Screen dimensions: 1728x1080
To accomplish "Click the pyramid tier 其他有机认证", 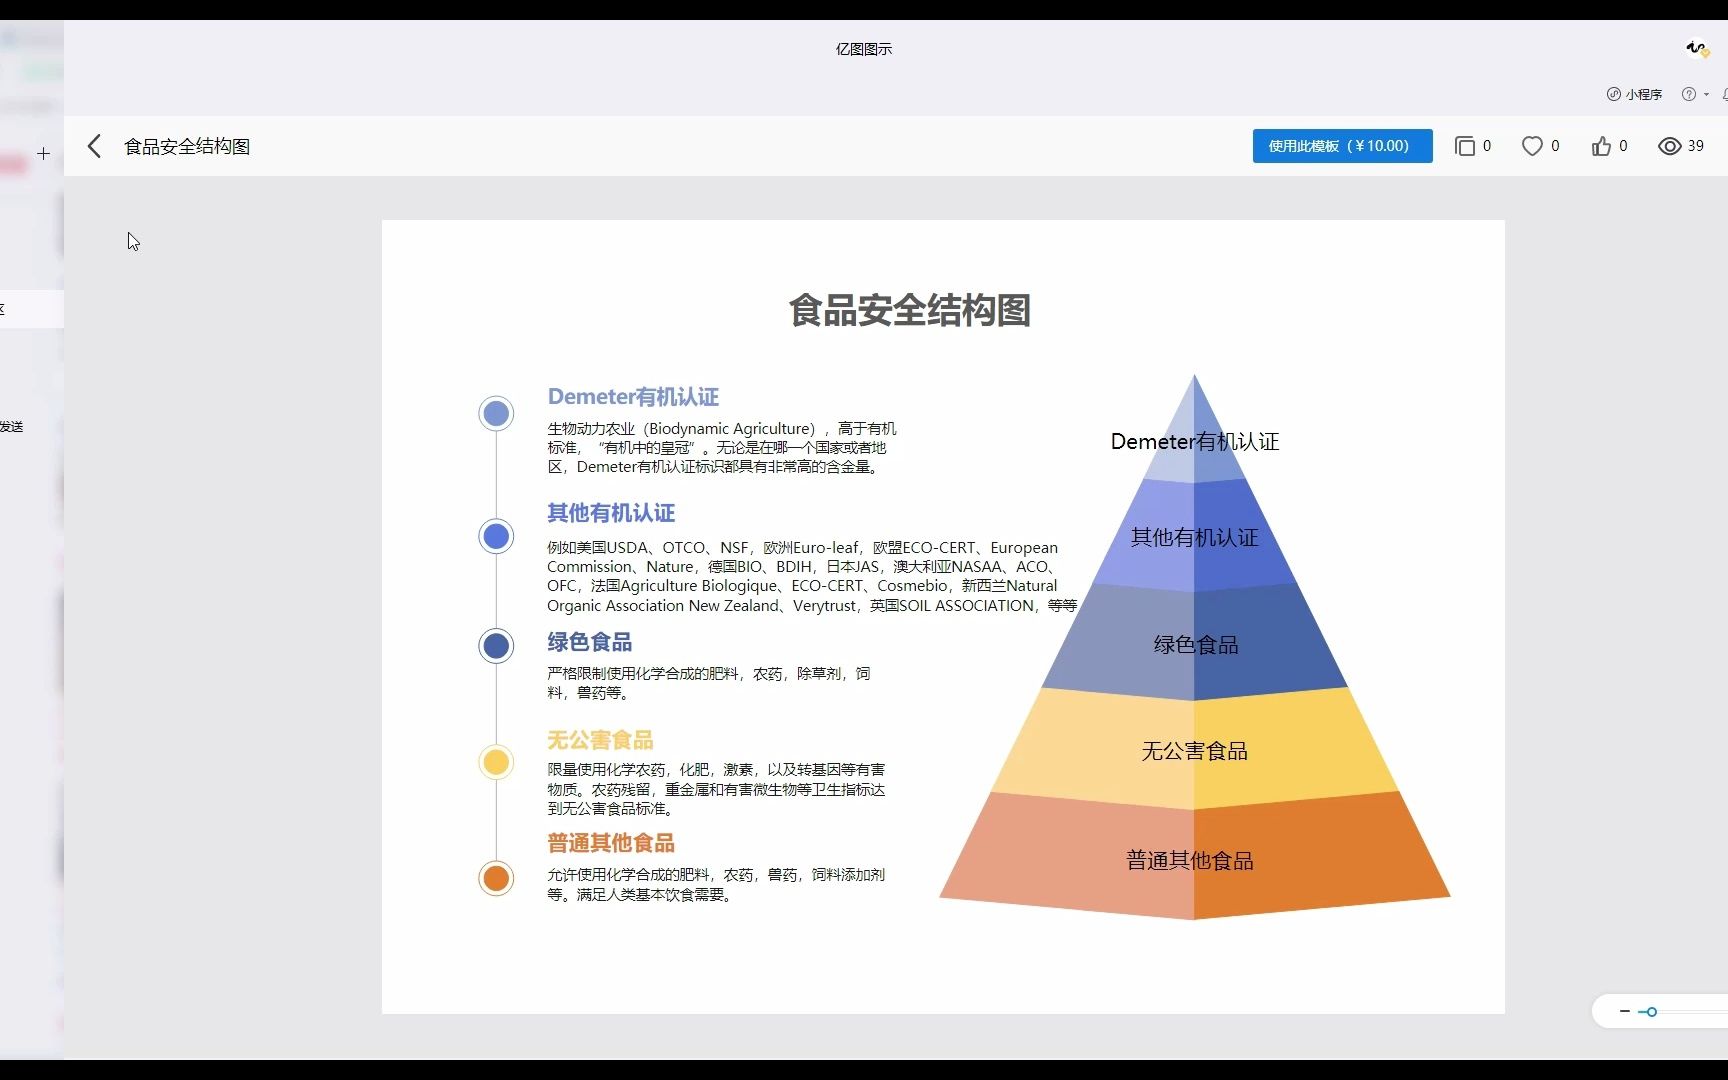I will [x=1195, y=537].
